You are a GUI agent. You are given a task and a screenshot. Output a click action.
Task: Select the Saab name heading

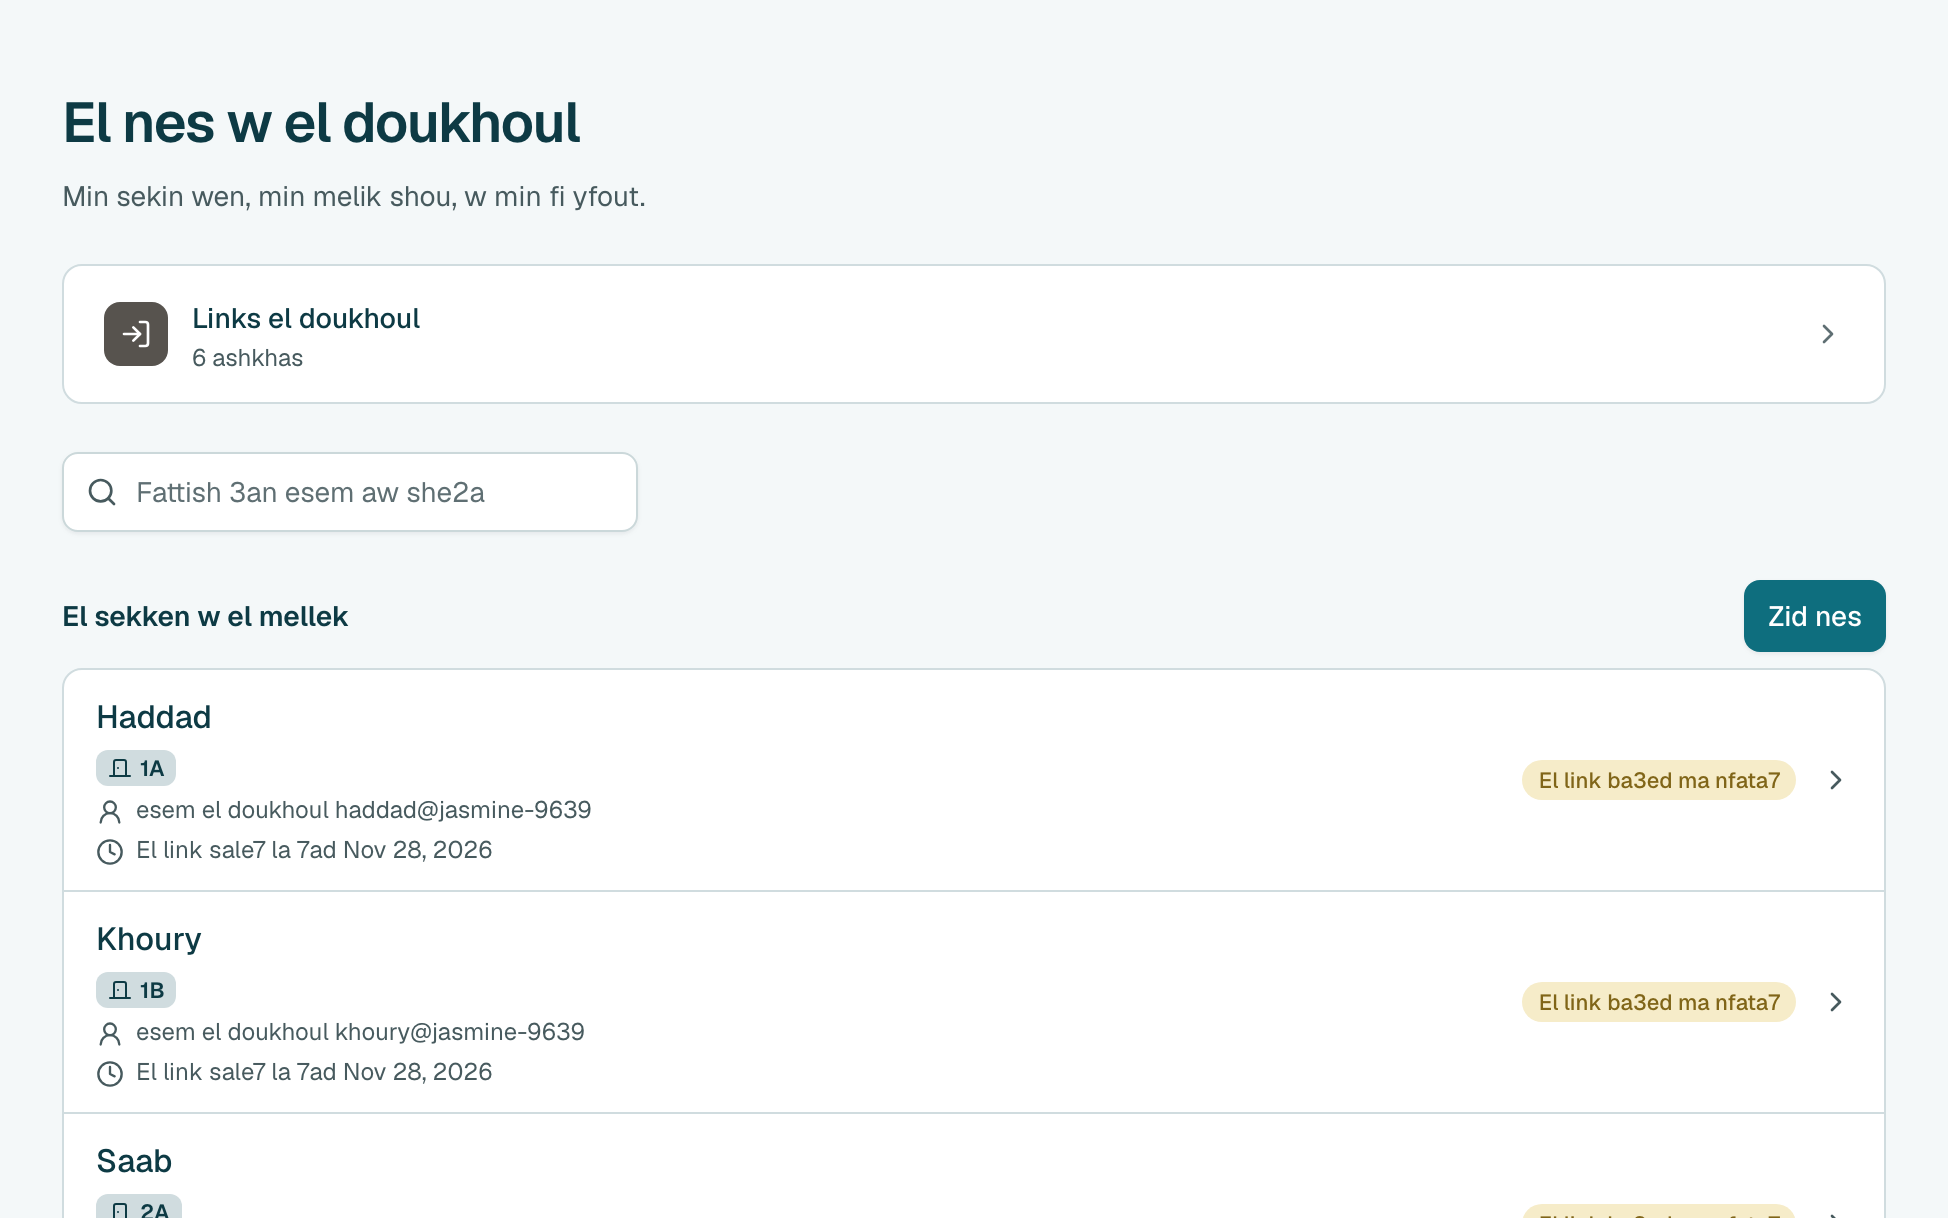(134, 1161)
